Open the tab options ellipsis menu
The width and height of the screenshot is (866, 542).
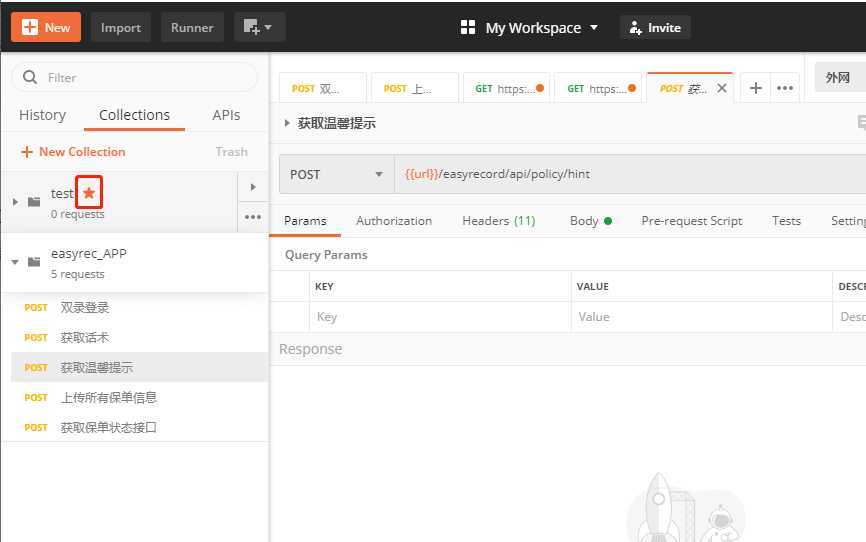pos(785,88)
